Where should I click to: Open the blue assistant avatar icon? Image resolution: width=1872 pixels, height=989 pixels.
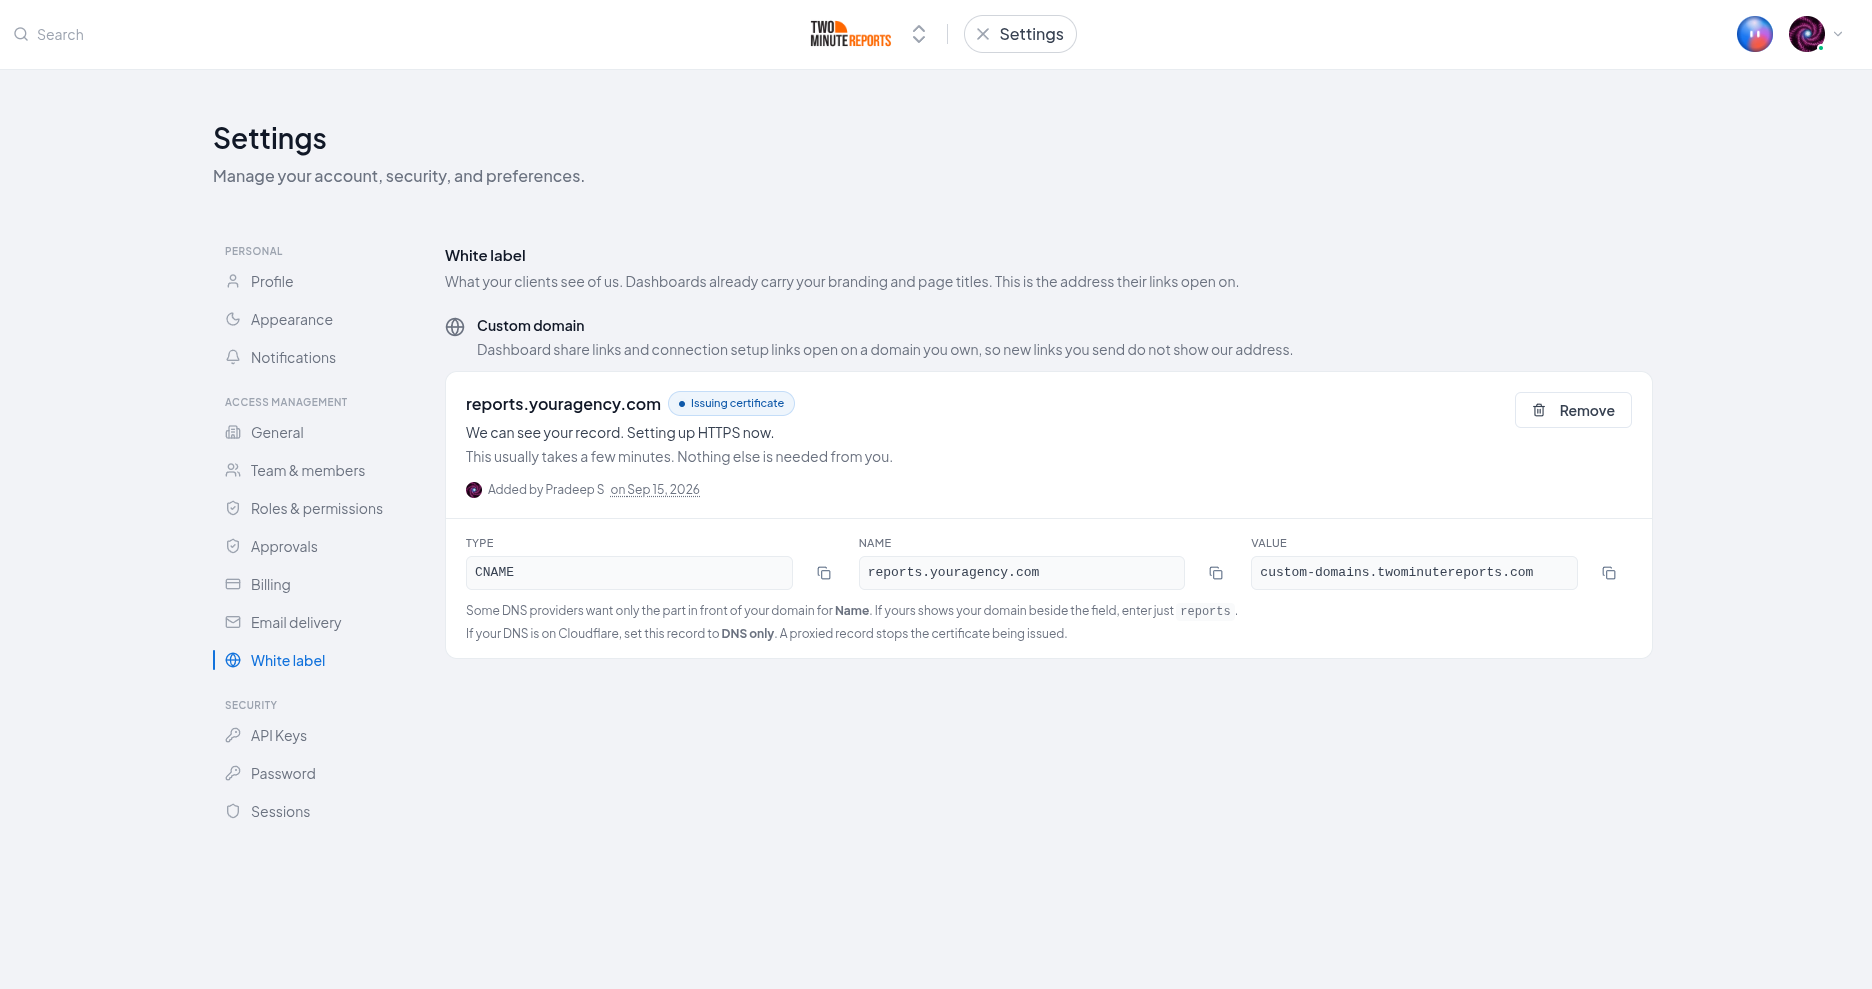point(1755,34)
